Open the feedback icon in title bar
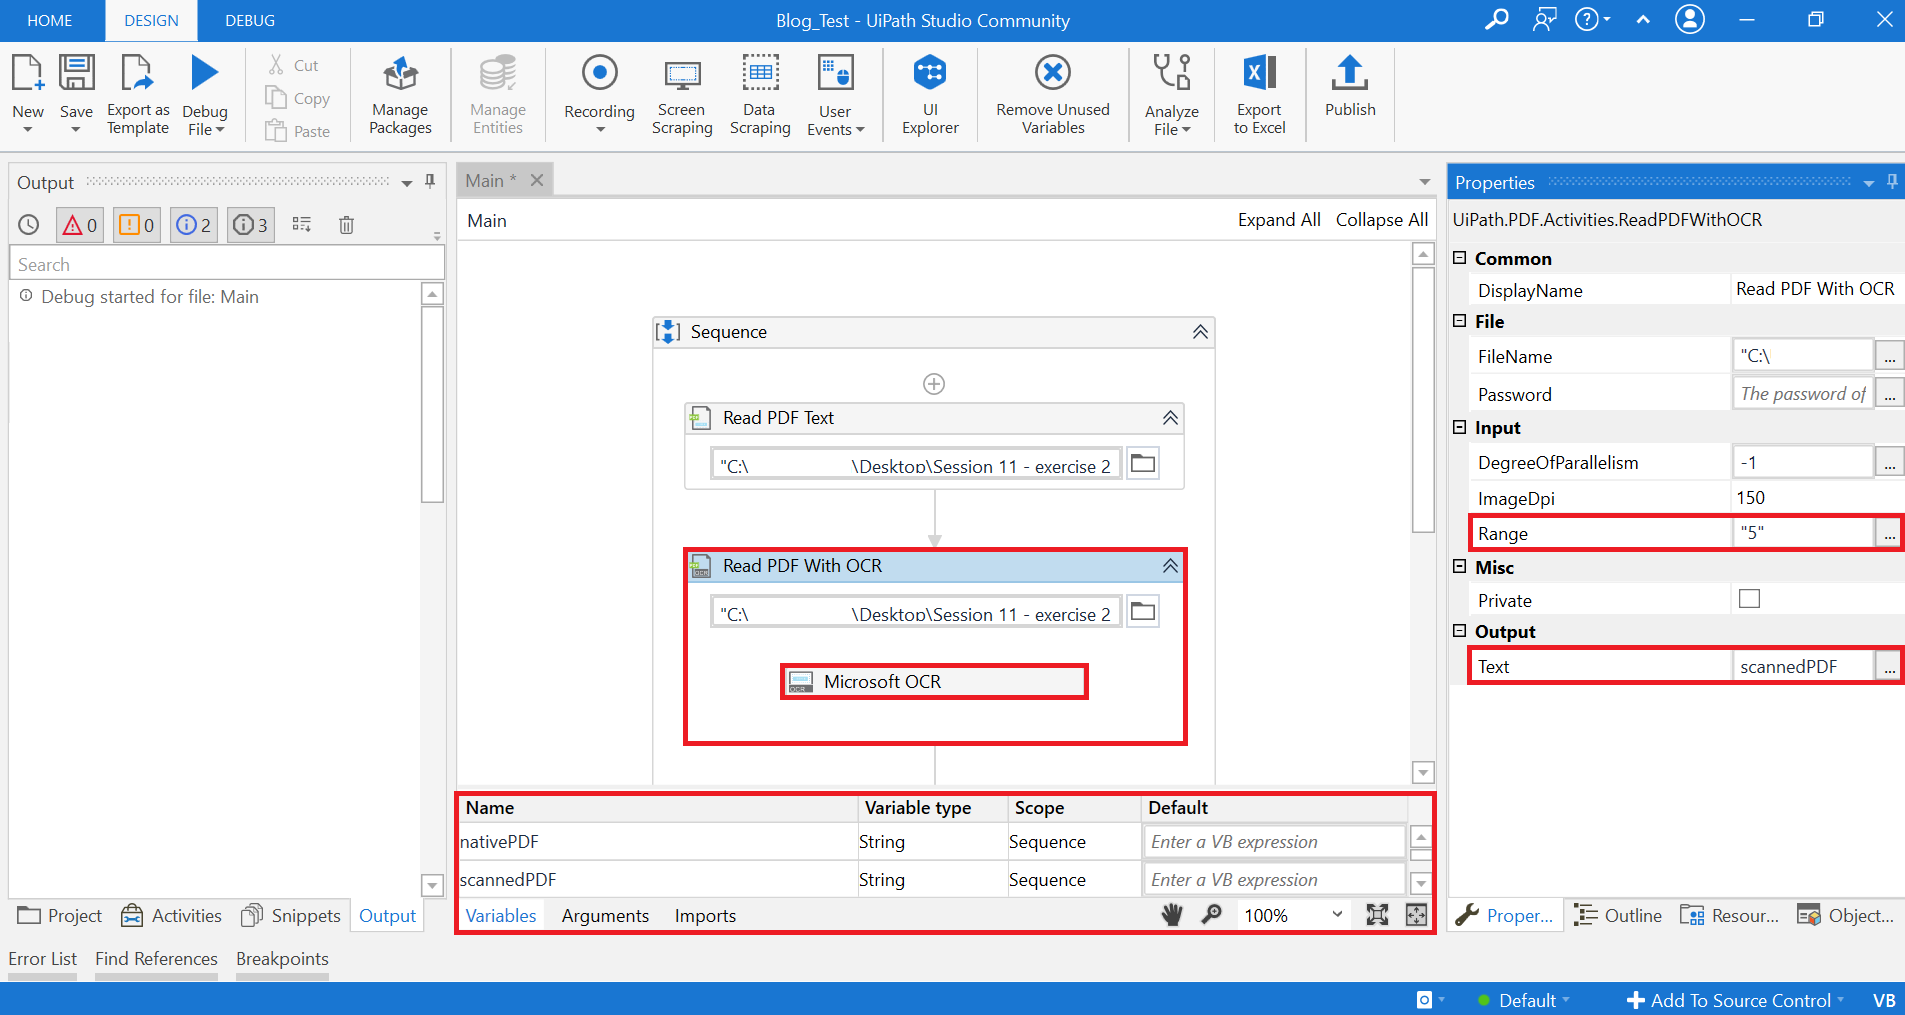The width and height of the screenshot is (1905, 1015). tap(1544, 19)
